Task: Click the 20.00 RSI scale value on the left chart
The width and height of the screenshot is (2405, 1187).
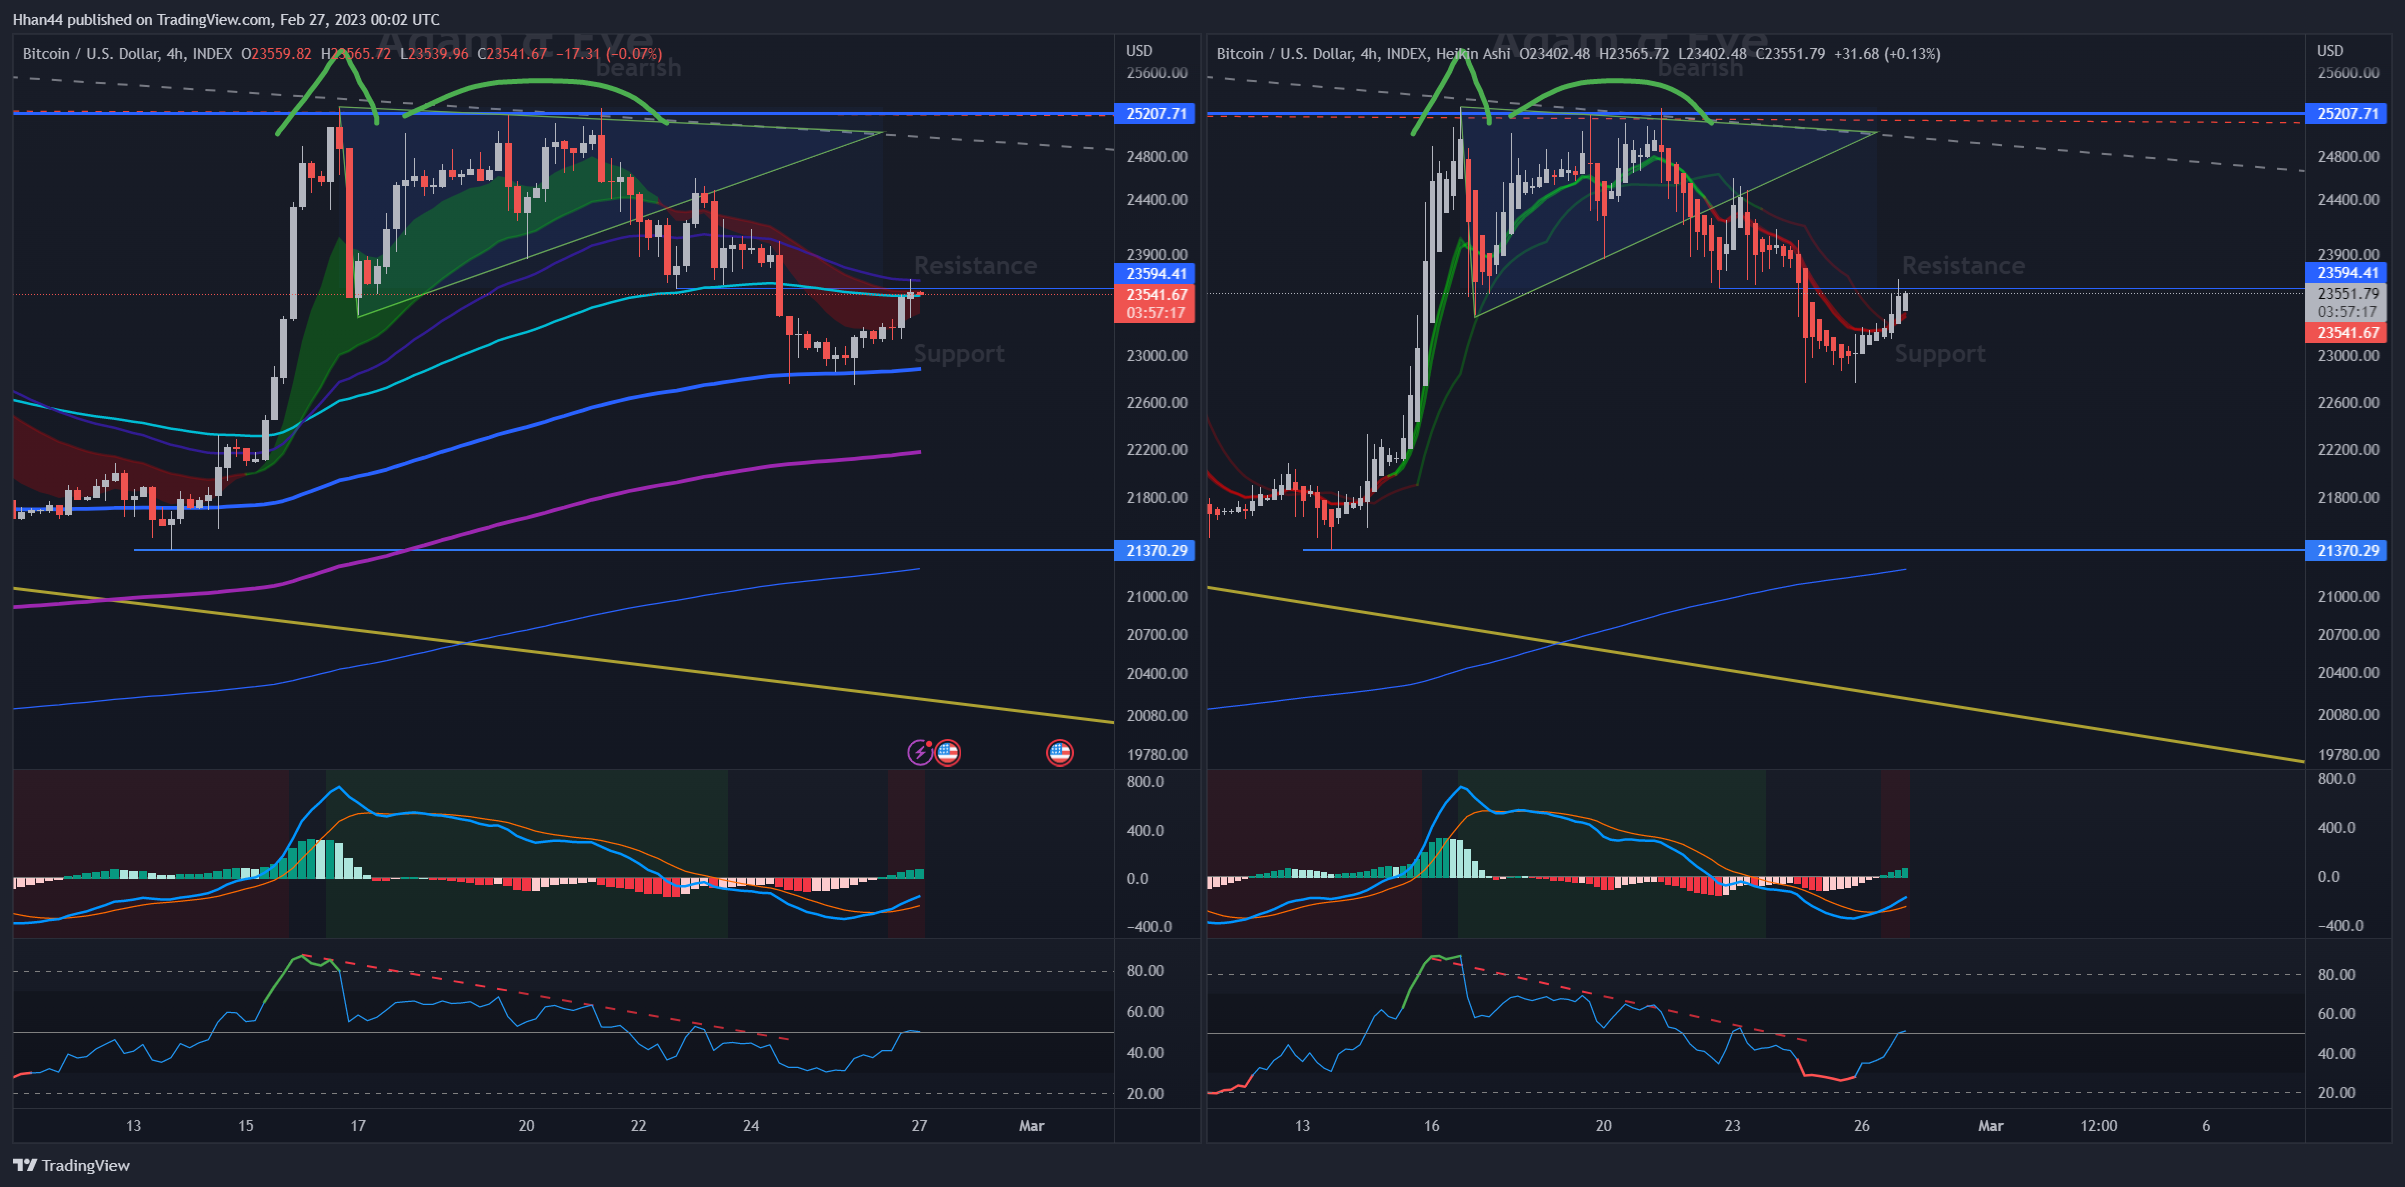Action: click(x=1145, y=1094)
